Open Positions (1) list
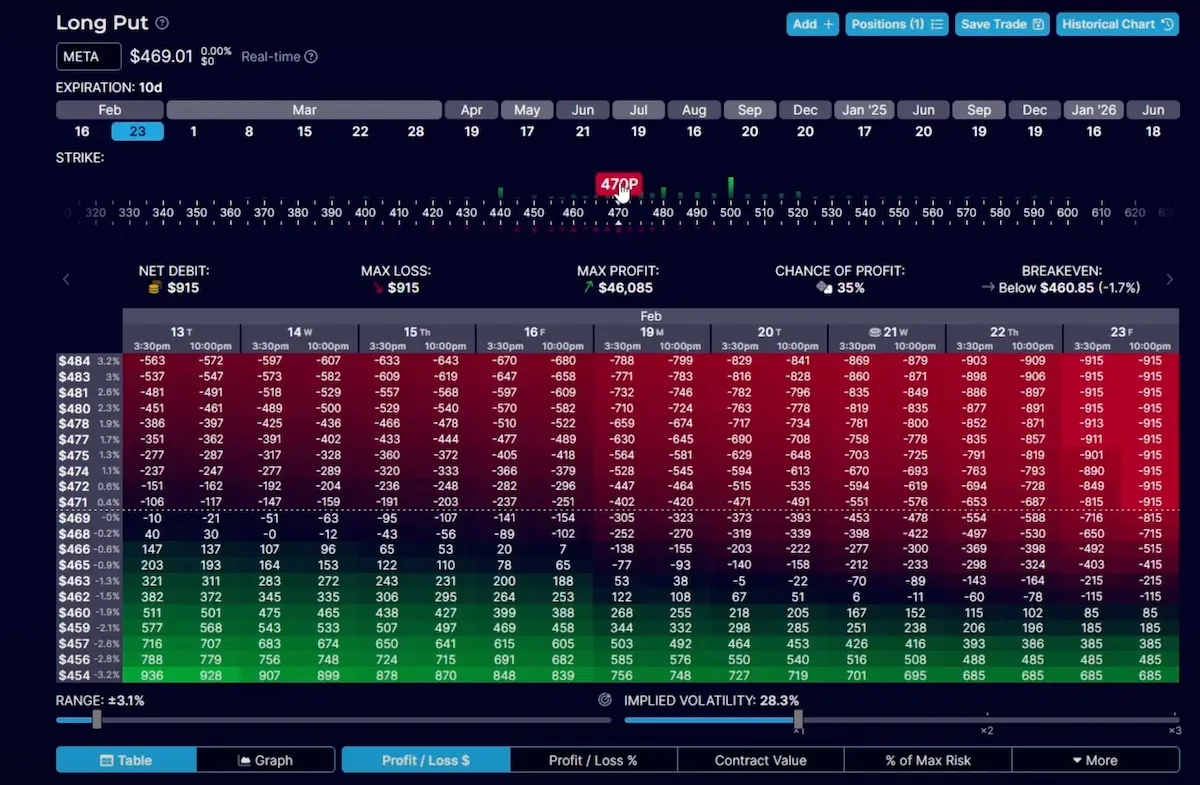The height and width of the screenshot is (785, 1200). pyautogui.click(x=896, y=24)
